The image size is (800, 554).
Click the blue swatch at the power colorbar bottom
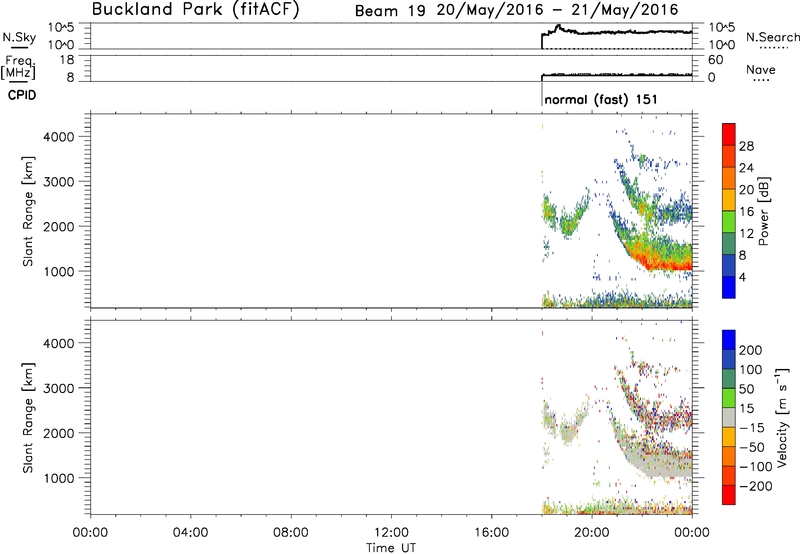[x=729, y=287]
